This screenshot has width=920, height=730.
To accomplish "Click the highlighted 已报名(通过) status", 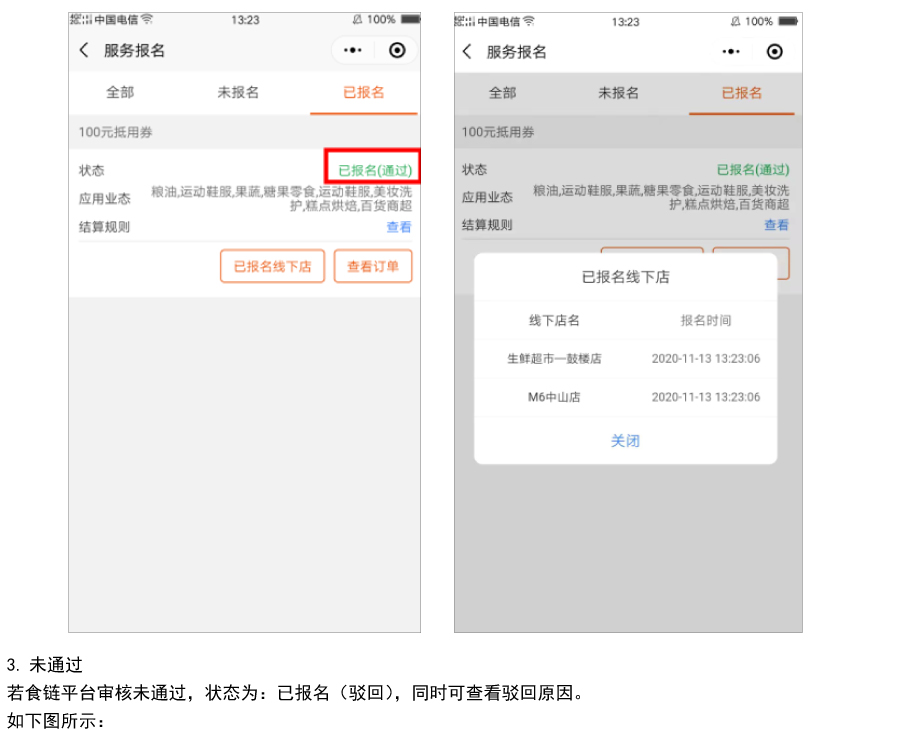I will [x=374, y=170].
